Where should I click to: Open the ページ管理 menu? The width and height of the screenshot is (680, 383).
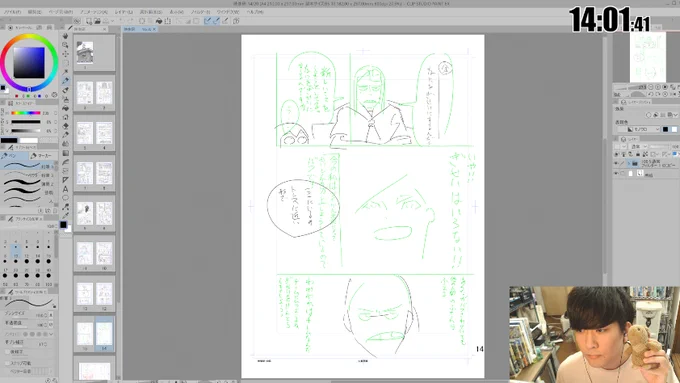[61, 12]
